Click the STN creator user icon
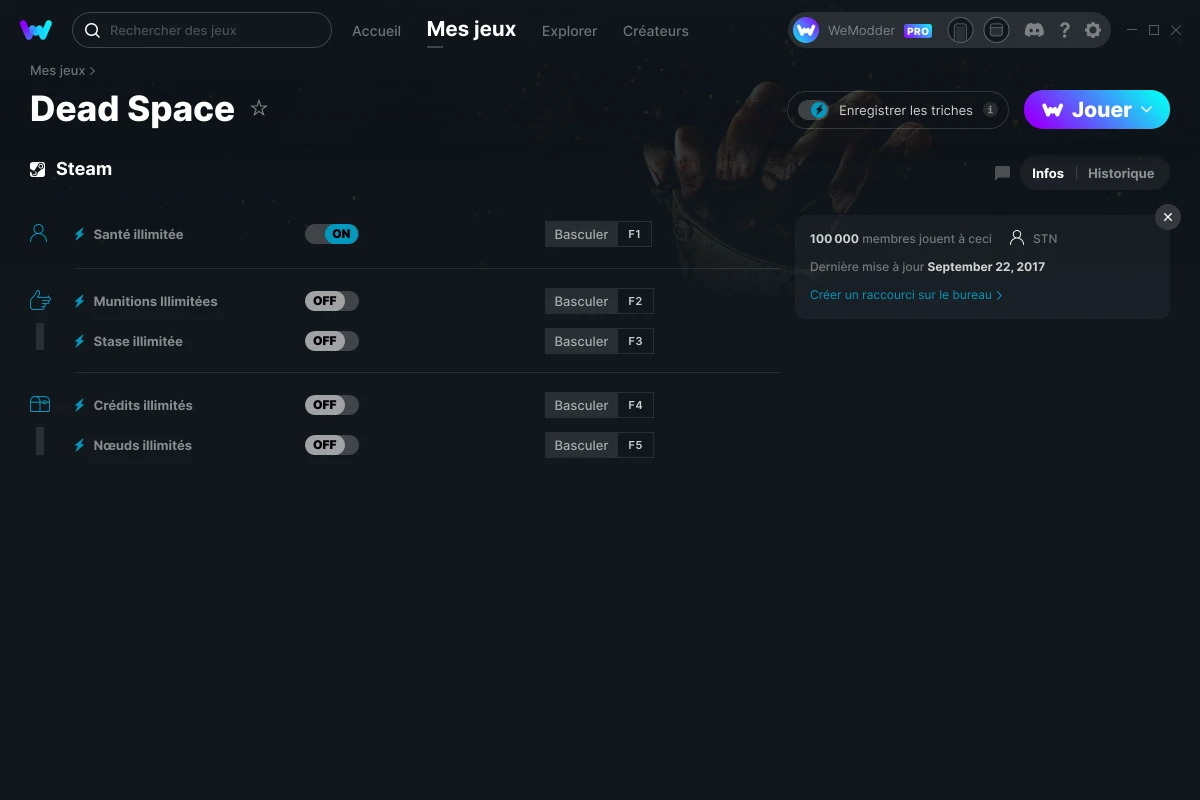Viewport: 1200px width, 800px height. (x=1017, y=238)
